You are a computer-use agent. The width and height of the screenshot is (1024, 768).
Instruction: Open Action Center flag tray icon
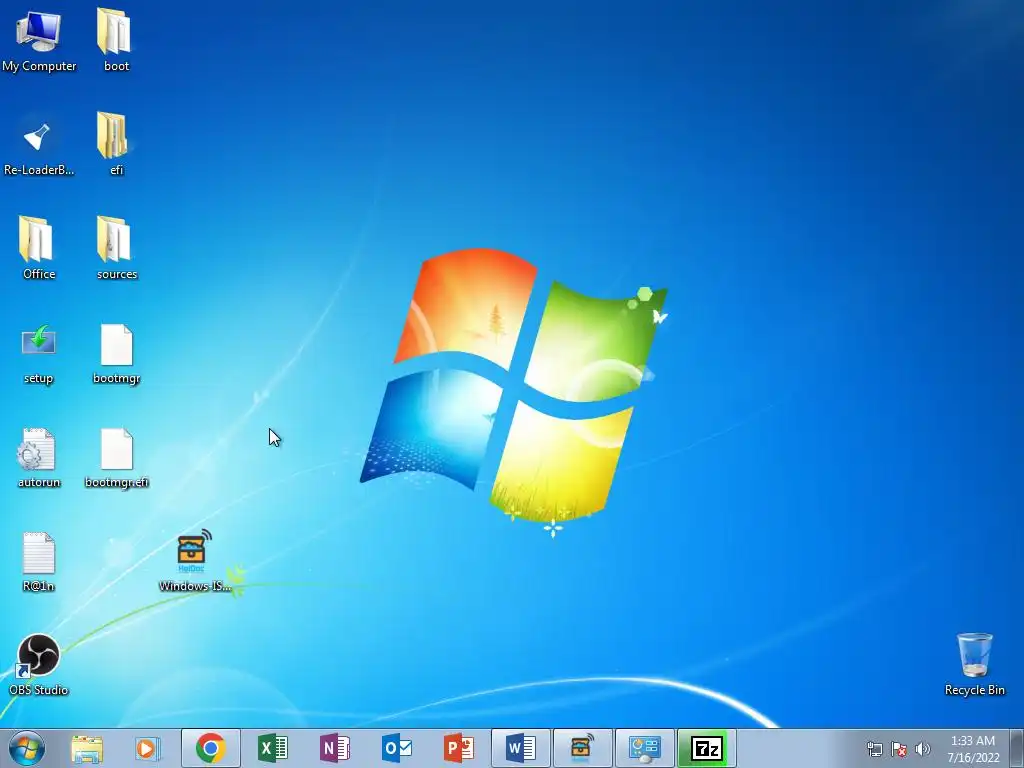click(x=899, y=749)
